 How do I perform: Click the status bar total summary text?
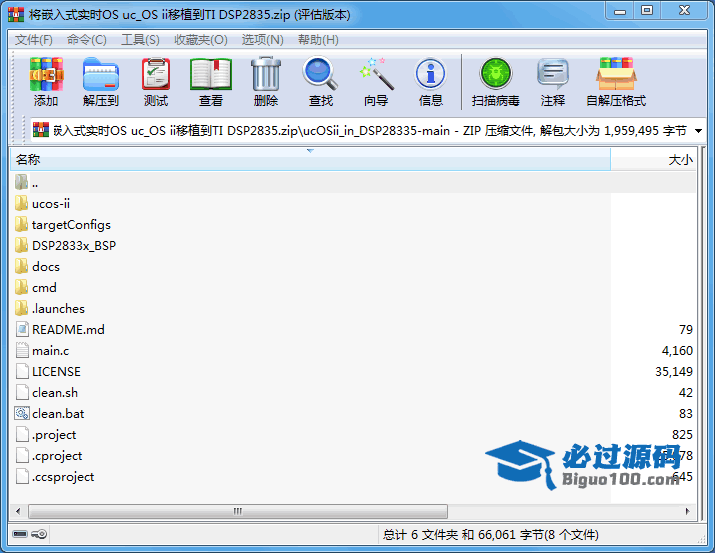[x=491, y=534]
